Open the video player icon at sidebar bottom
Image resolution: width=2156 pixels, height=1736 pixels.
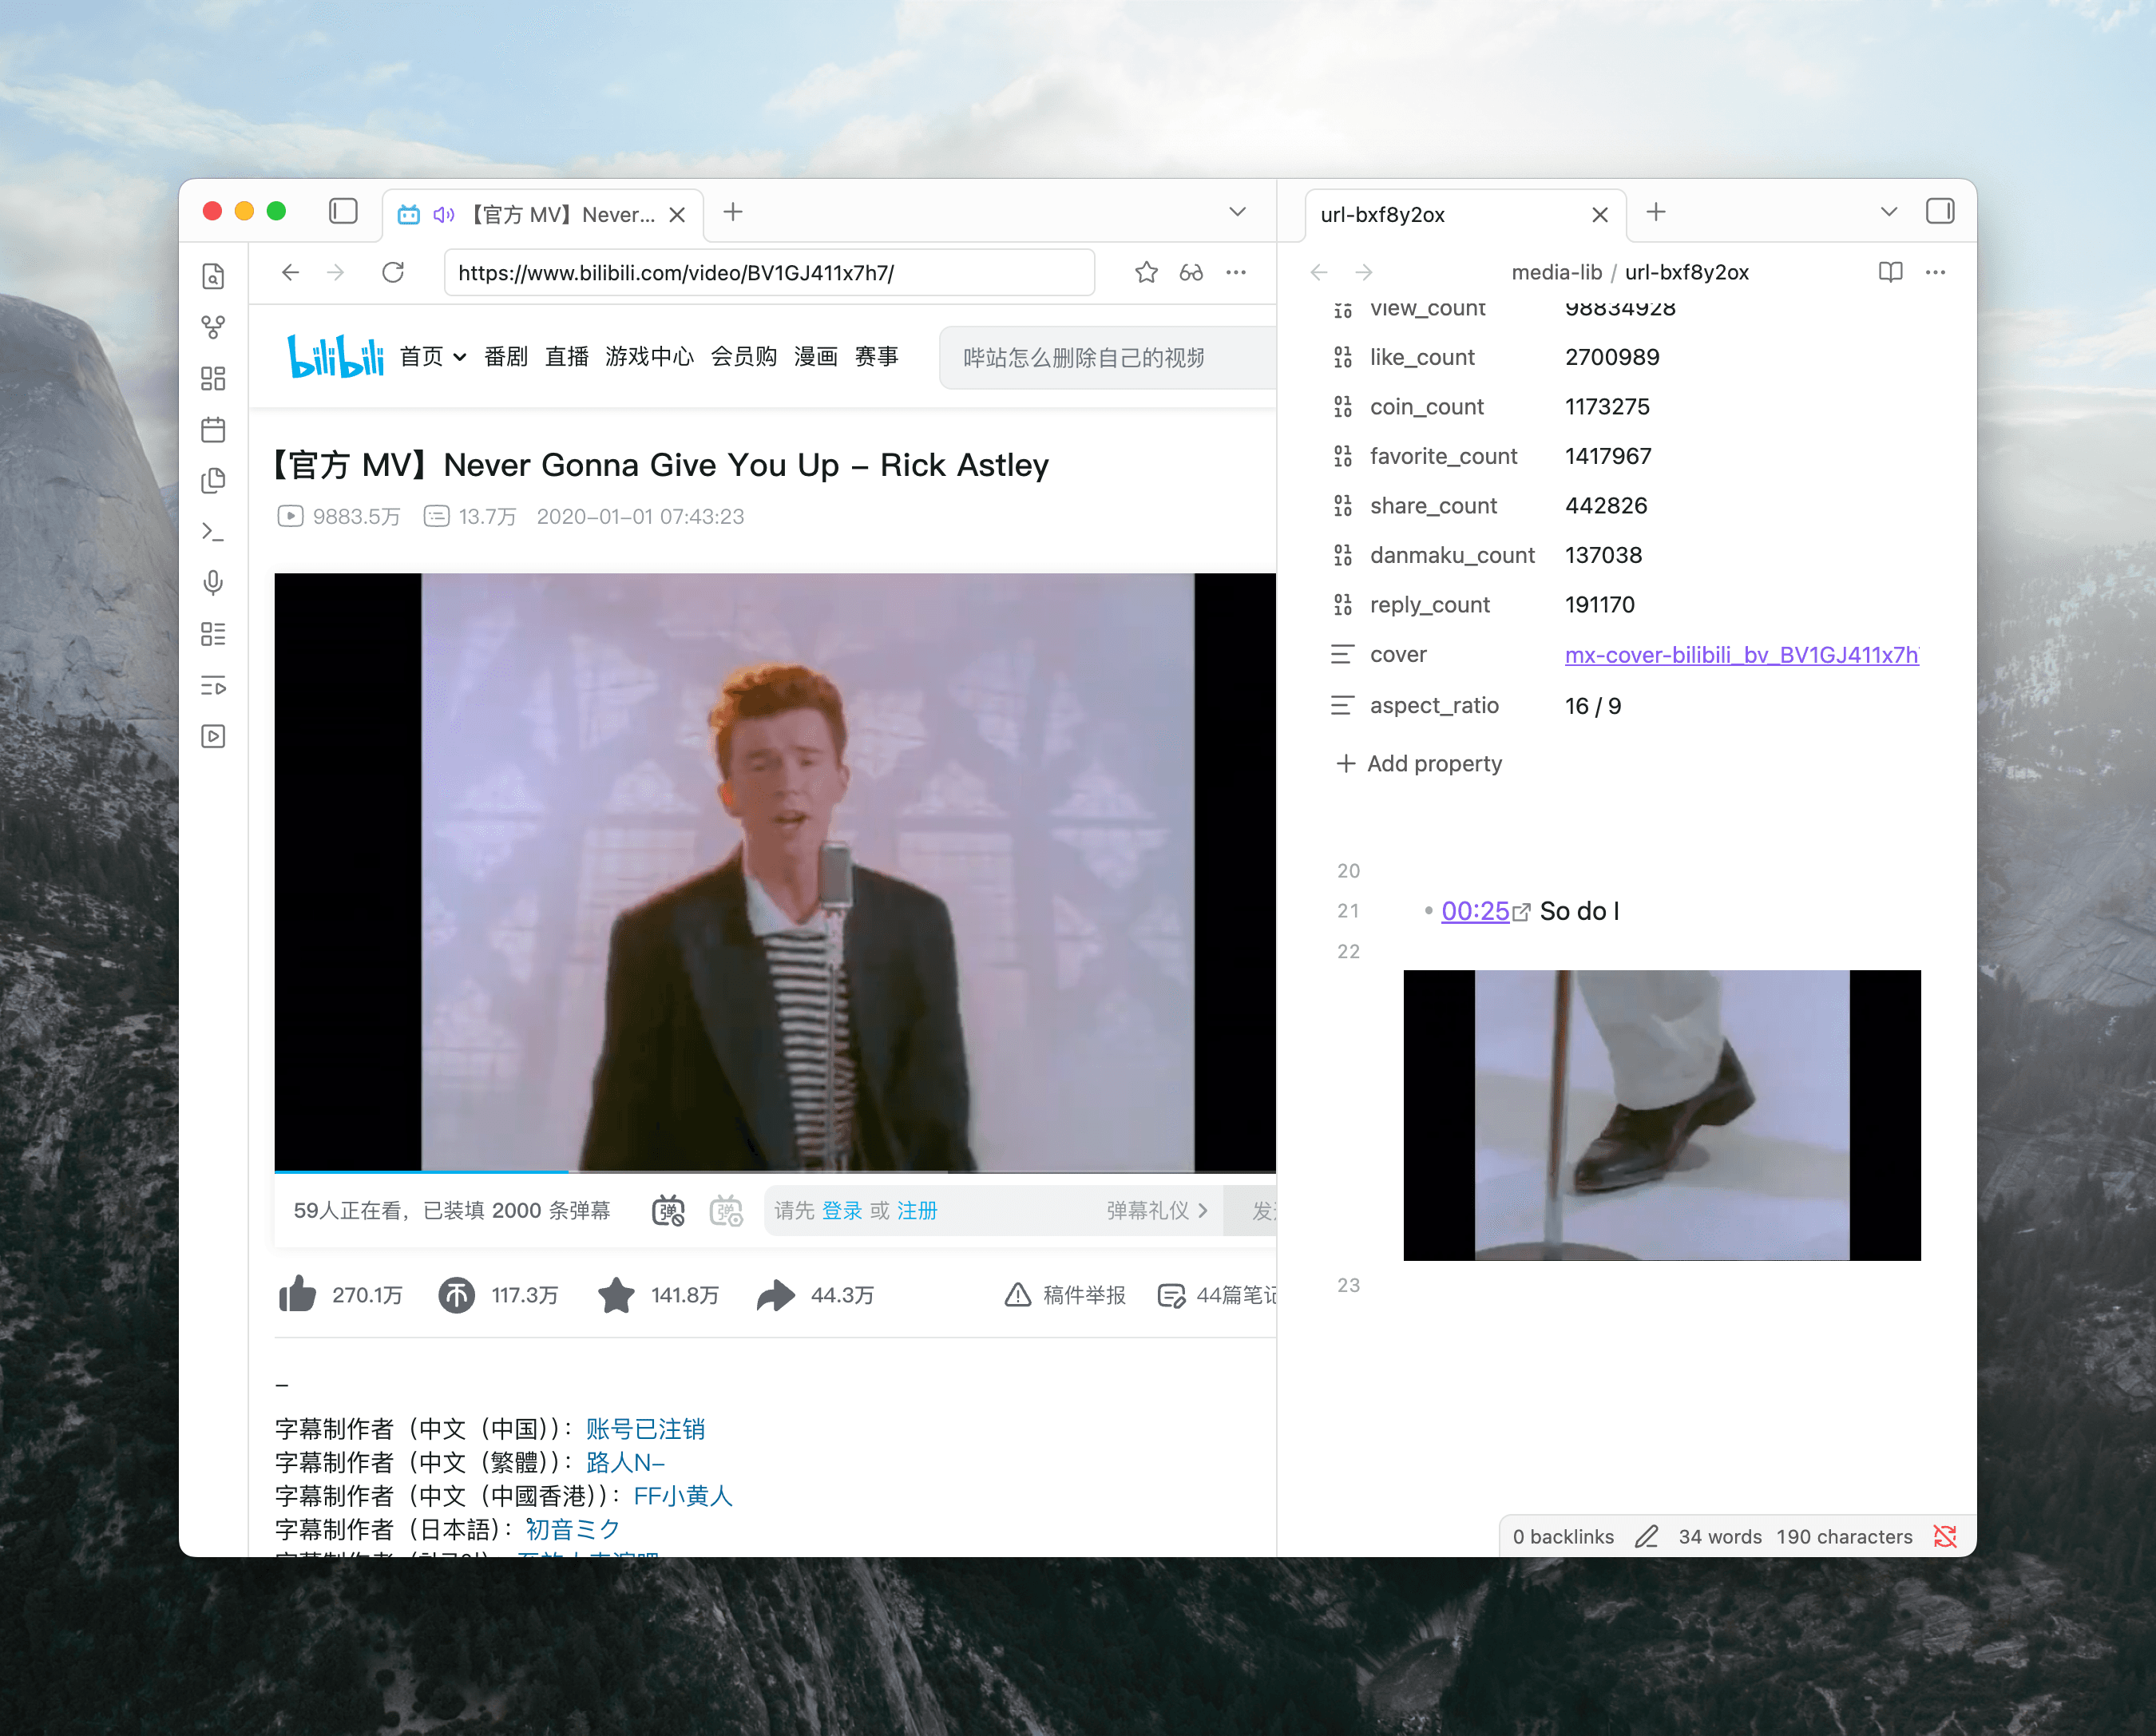pos(214,737)
